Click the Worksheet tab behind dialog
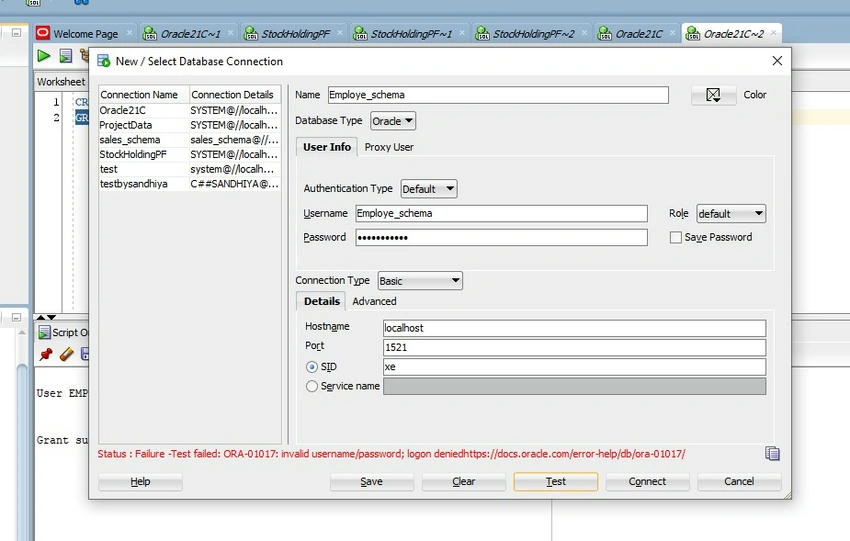This screenshot has width=850, height=541. (x=61, y=82)
